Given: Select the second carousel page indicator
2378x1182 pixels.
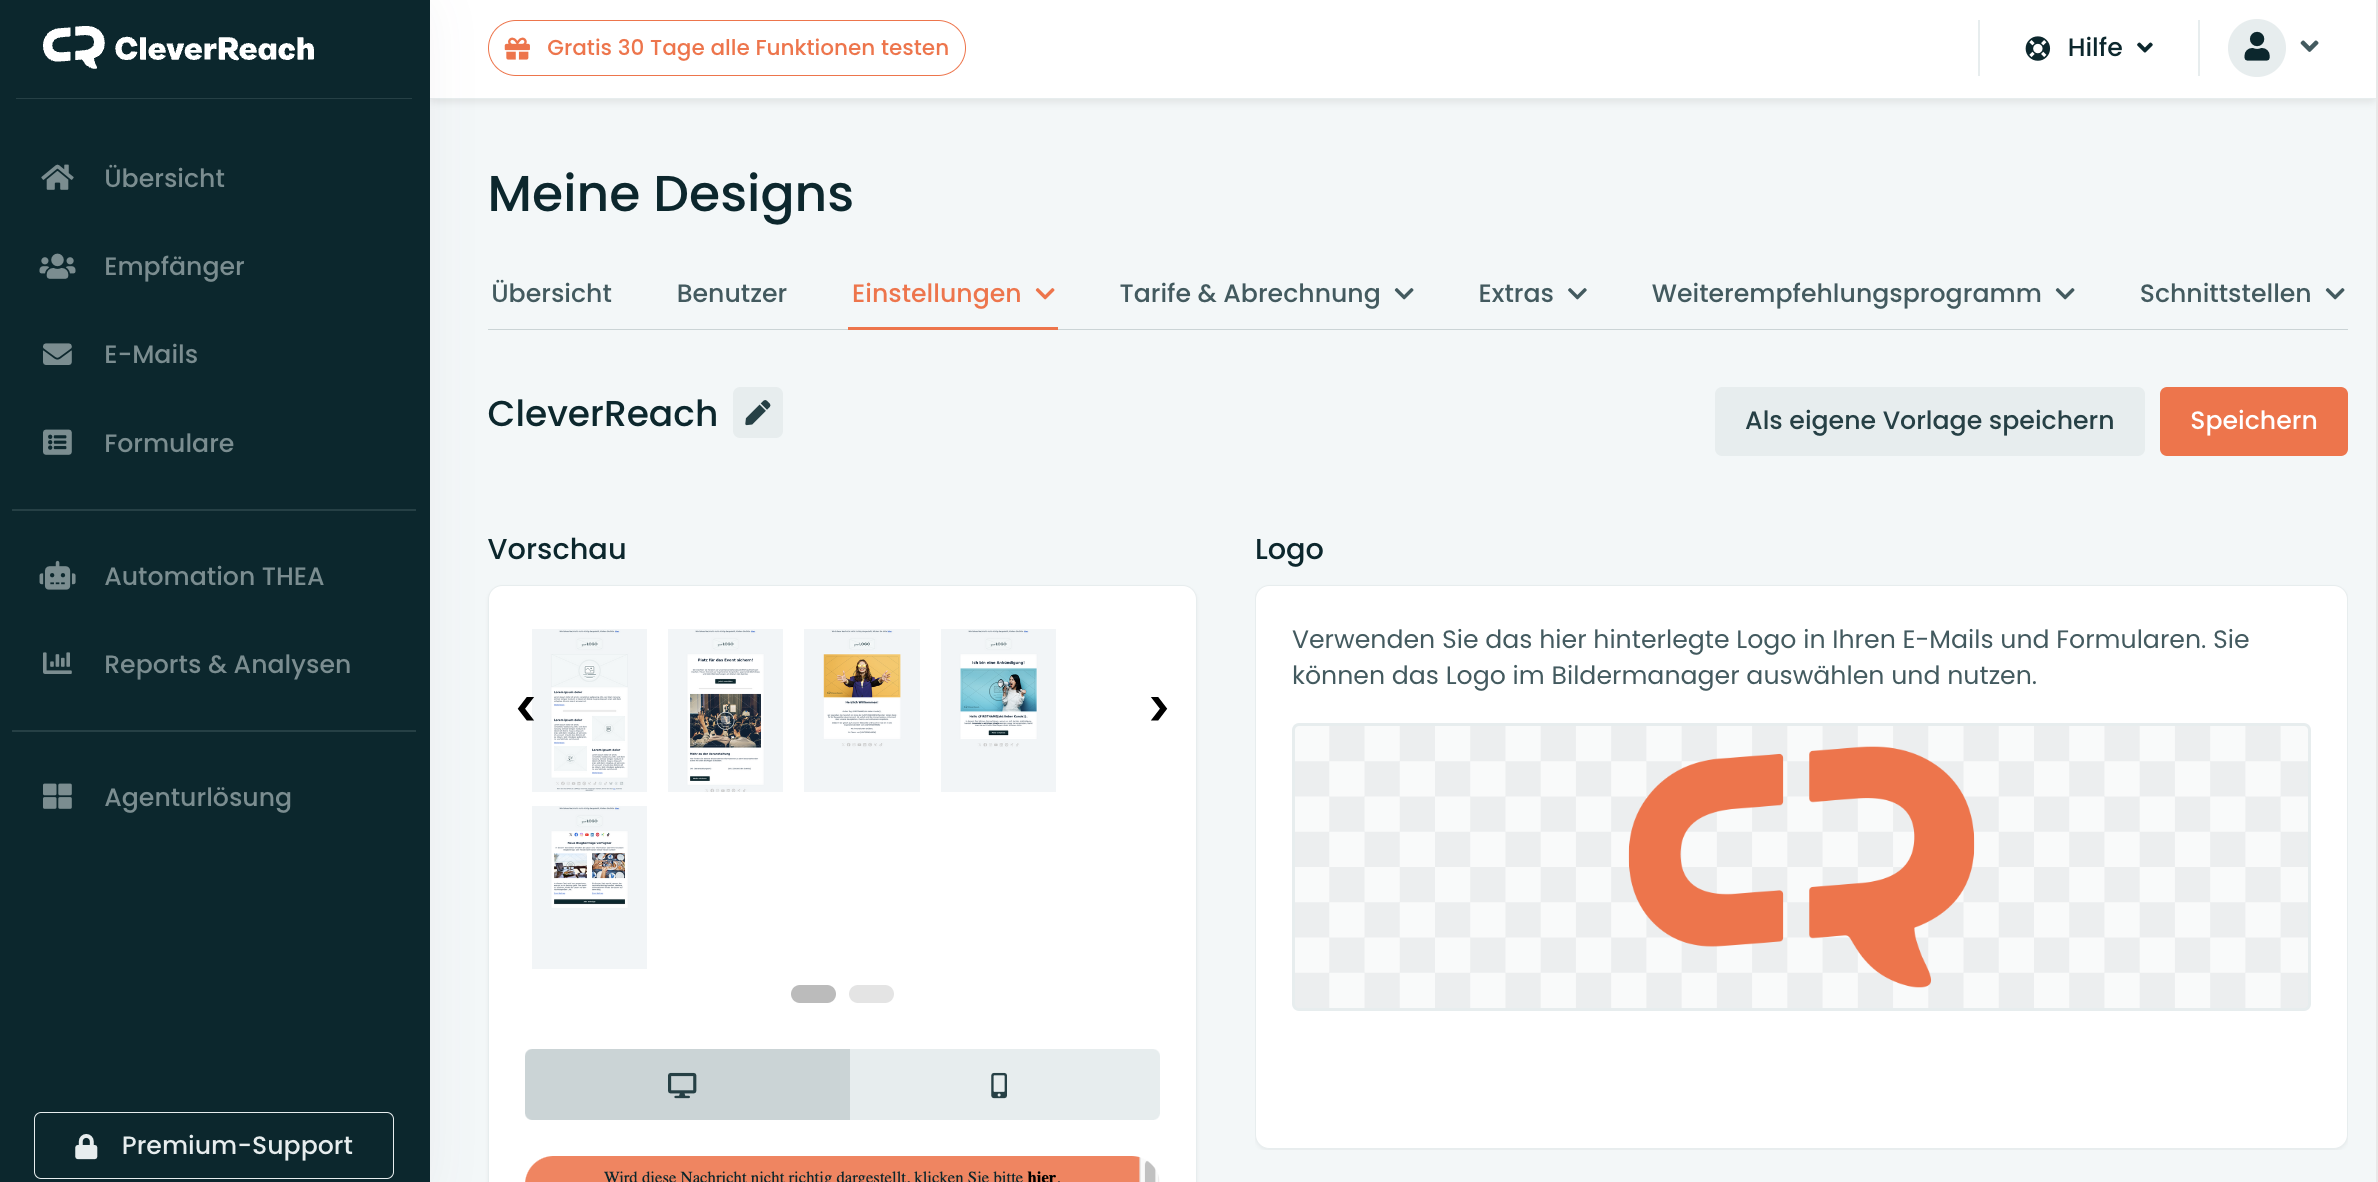Looking at the screenshot, I should click(871, 994).
